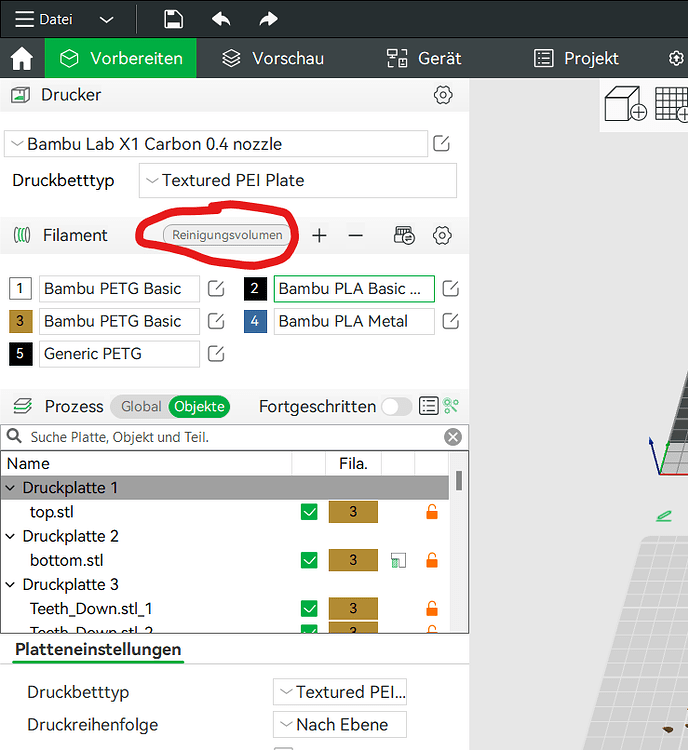This screenshot has height=750, width=688.
Task: Open the Filament settings gear
Action: [x=442, y=235]
